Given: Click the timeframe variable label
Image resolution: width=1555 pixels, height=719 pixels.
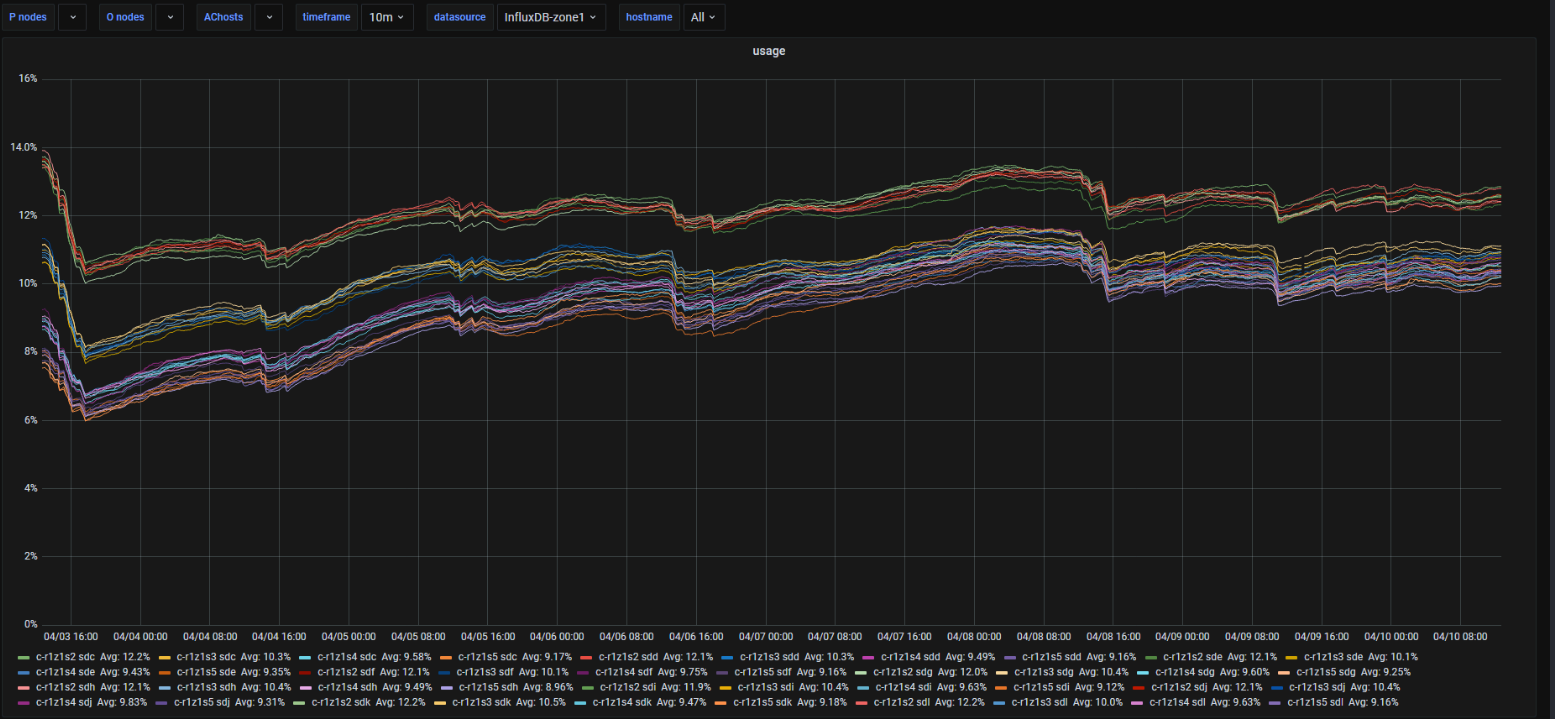Looking at the screenshot, I should (327, 17).
